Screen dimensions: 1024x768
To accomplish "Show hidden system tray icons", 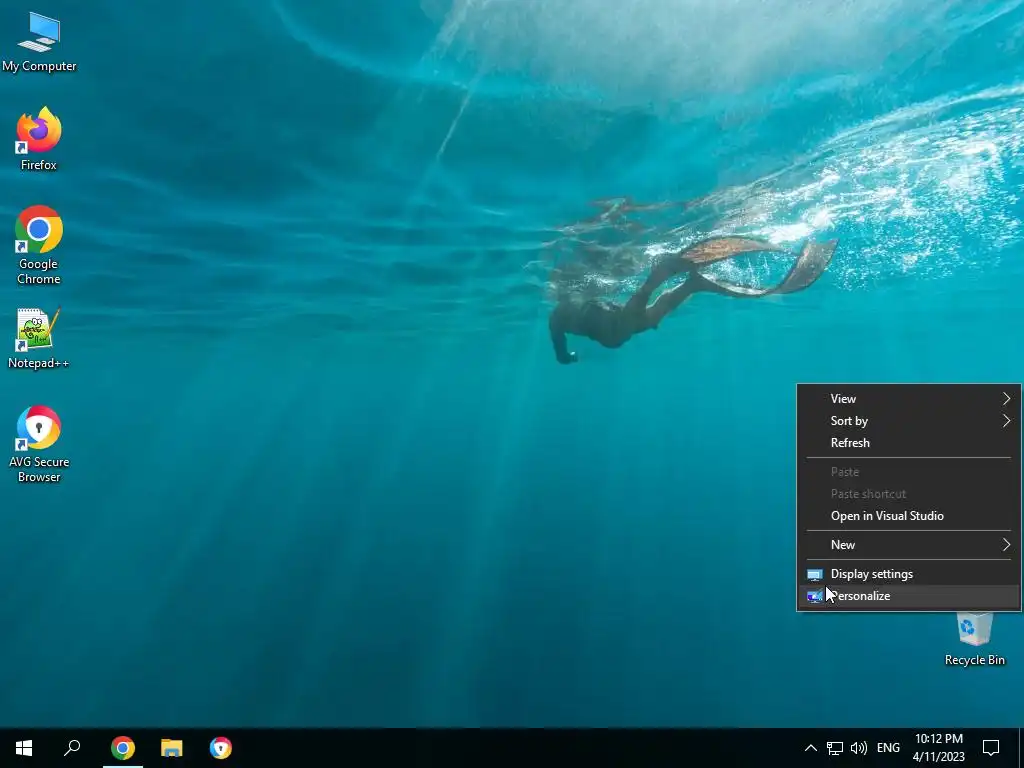I will tap(810, 748).
